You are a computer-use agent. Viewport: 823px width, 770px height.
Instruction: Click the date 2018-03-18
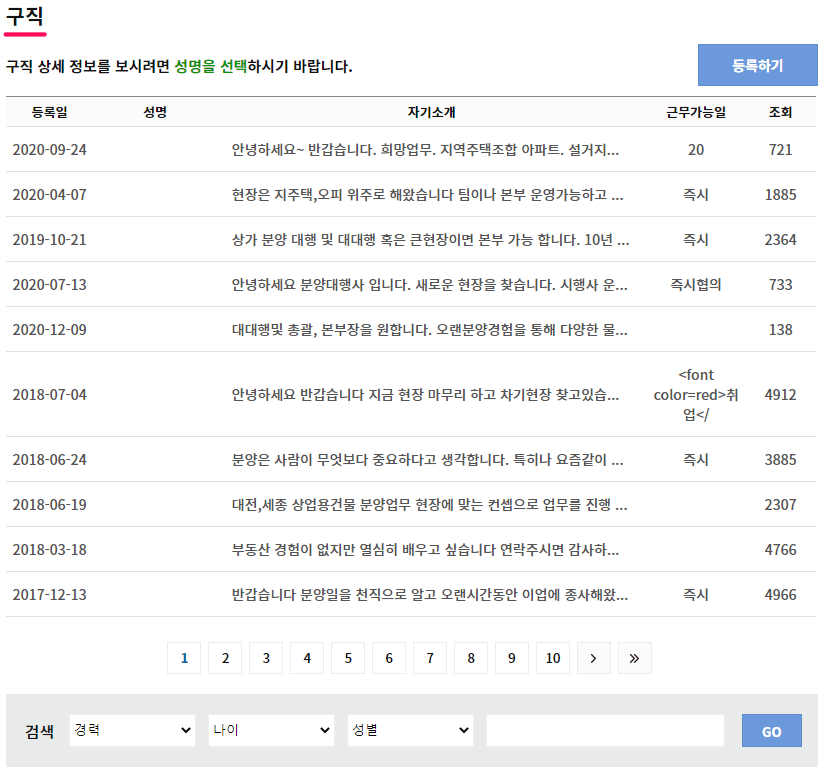coord(49,550)
